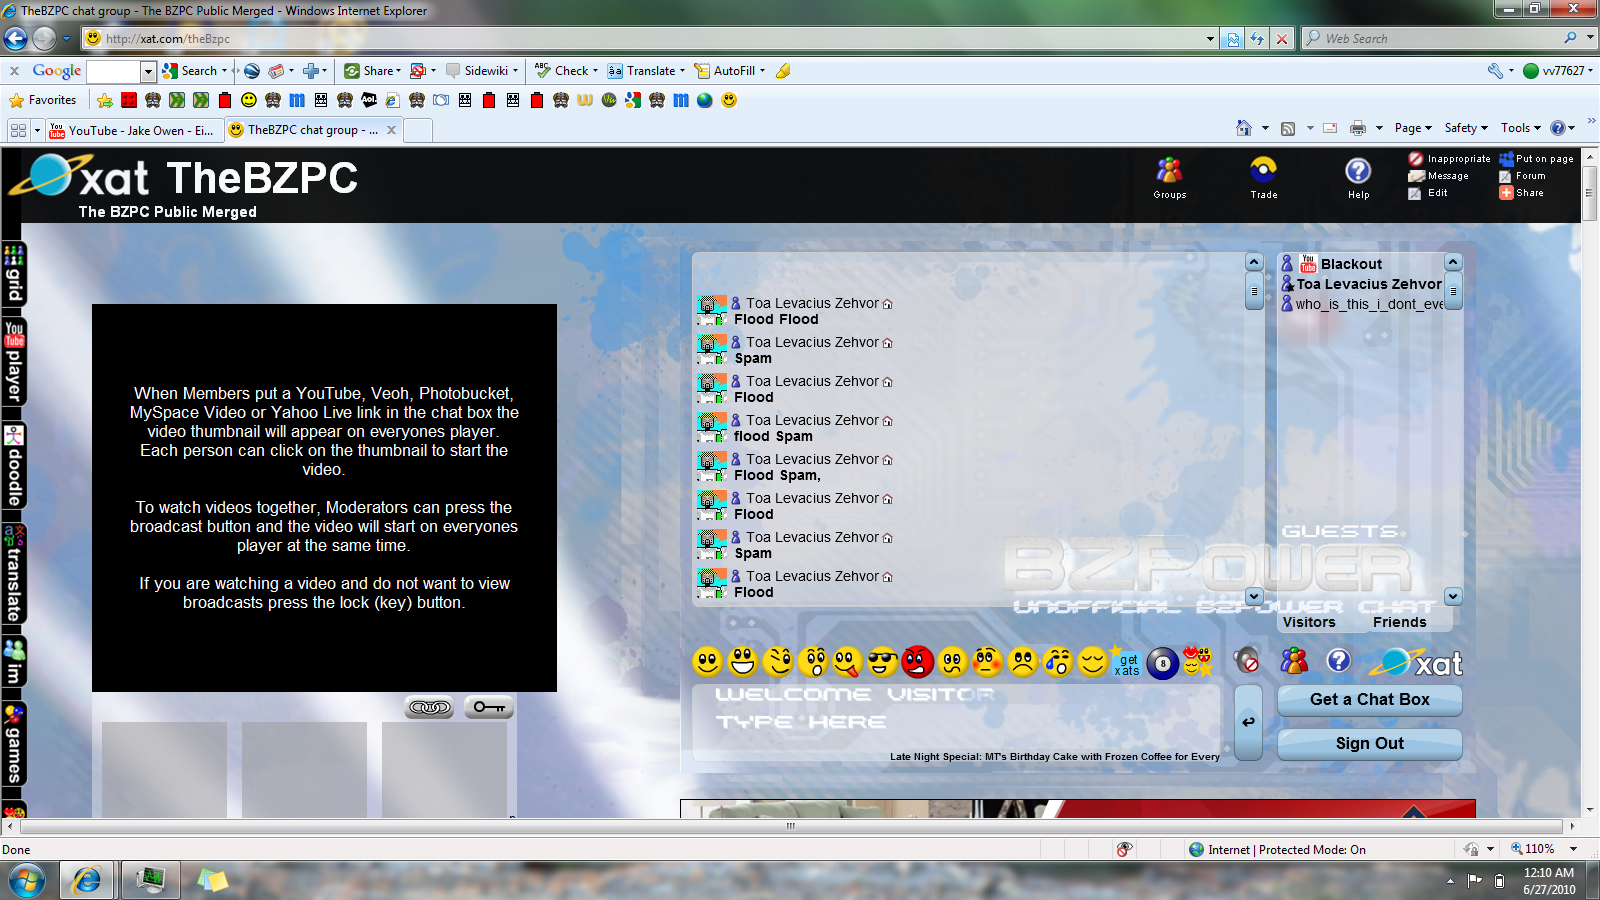Click the xat planet logo beside smilies
Image resolution: width=1600 pixels, height=900 pixels.
[x=1416, y=662]
